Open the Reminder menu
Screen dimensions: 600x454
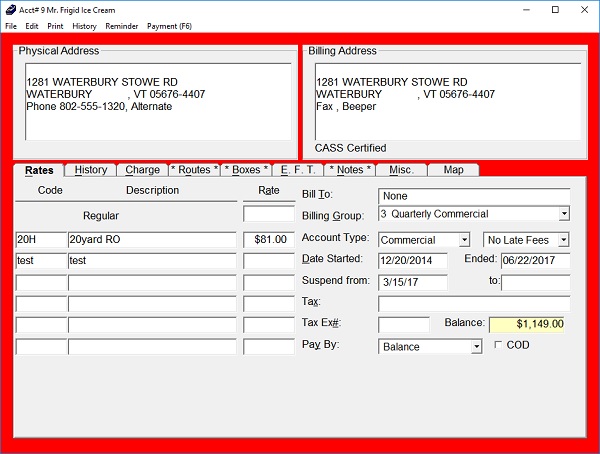click(x=122, y=26)
